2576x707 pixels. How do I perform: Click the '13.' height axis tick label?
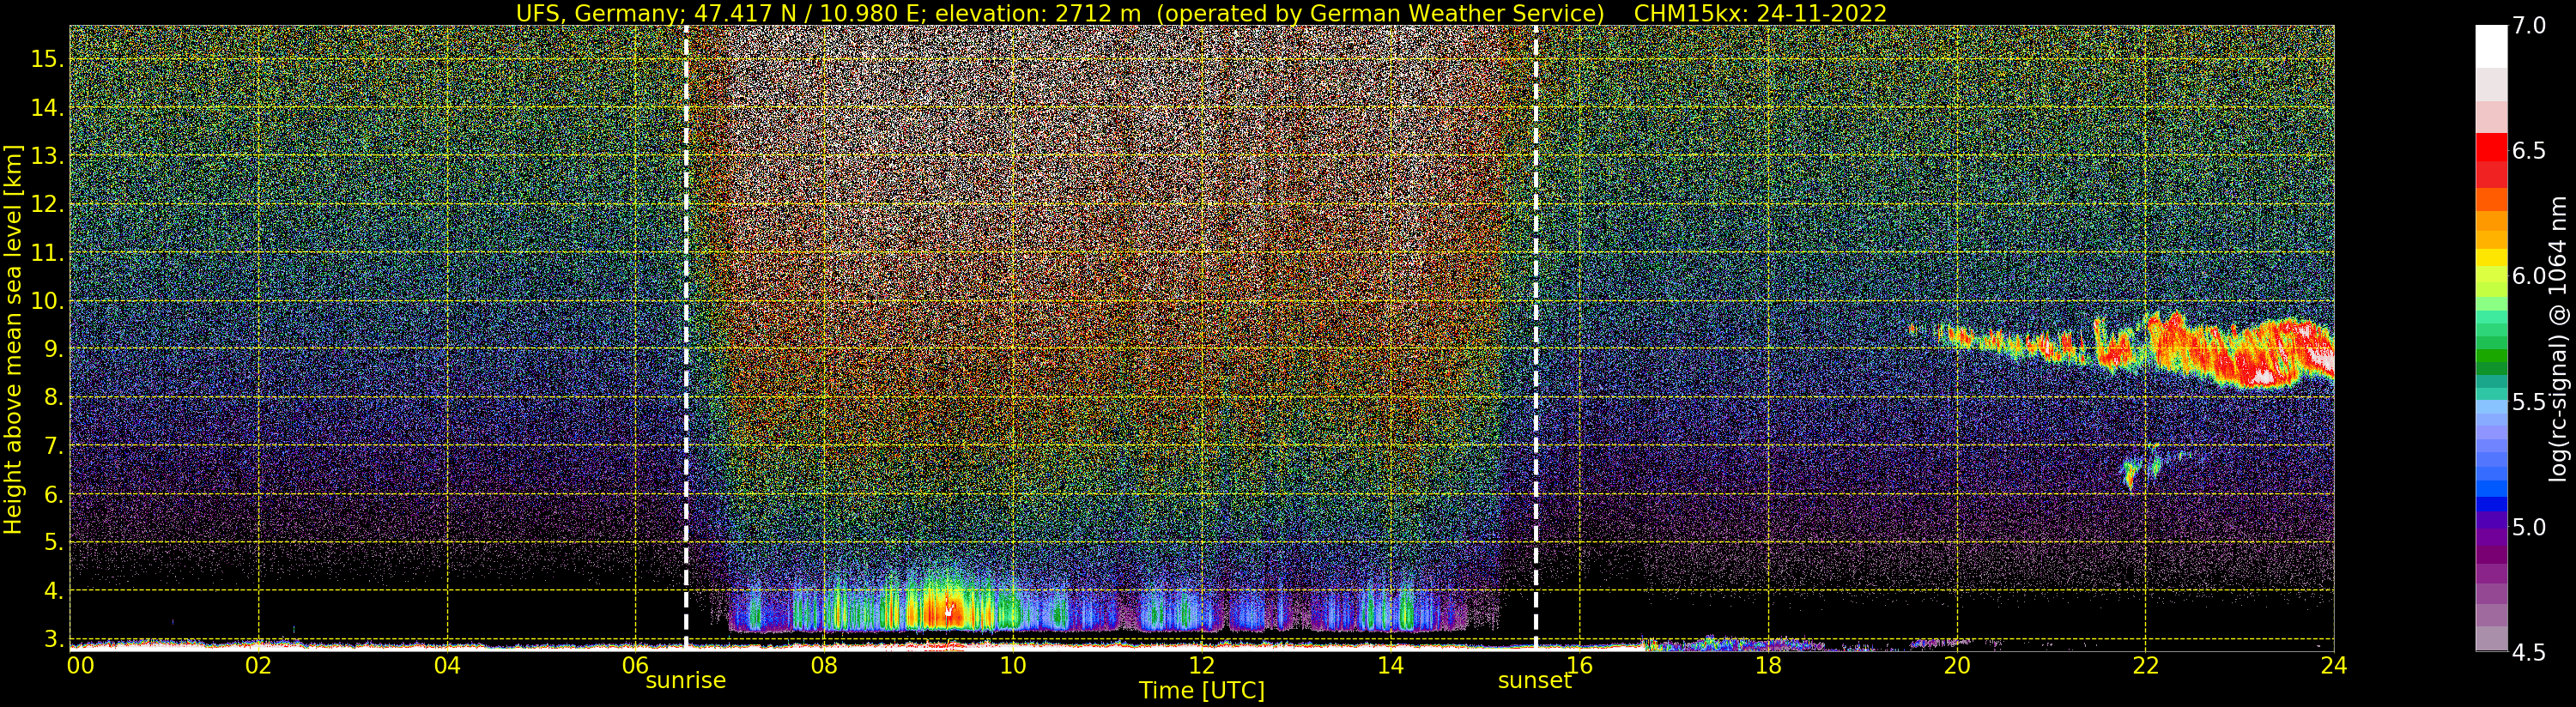click(47, 156)
